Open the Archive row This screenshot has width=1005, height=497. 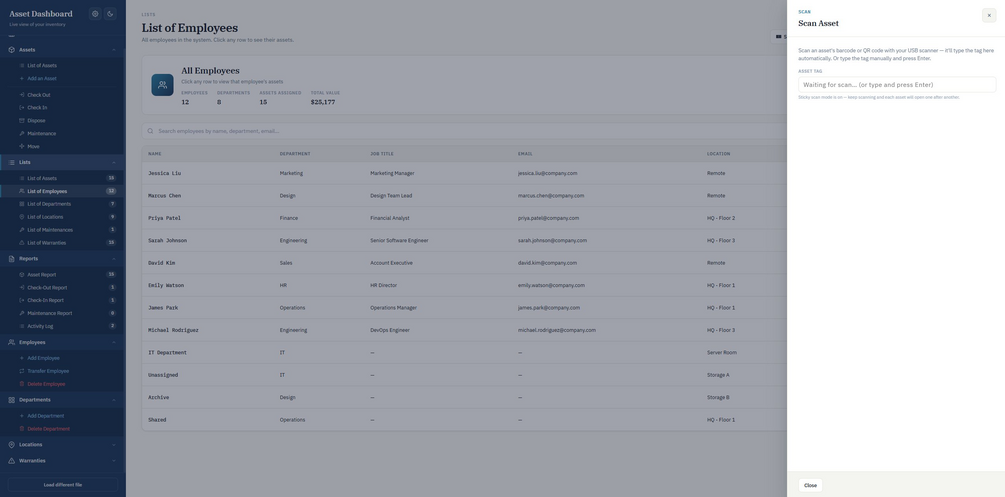pos(464,398)
